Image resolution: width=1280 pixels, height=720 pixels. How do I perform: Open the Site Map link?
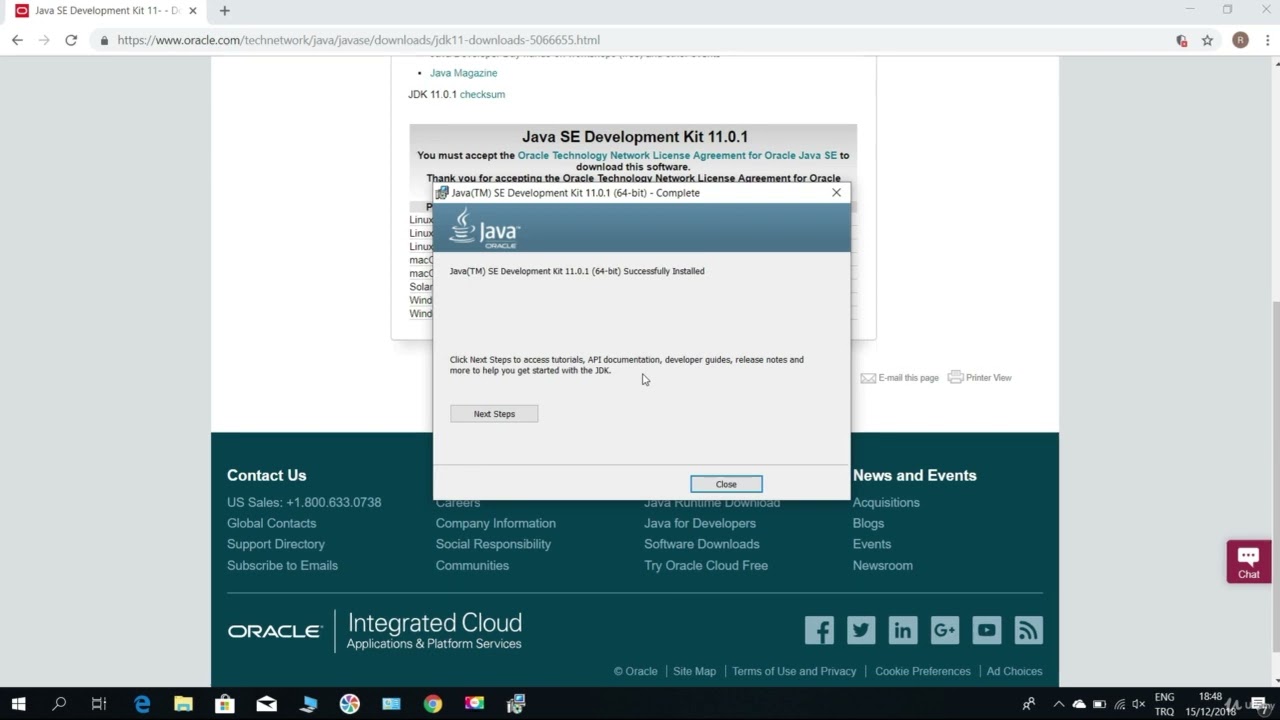[694, 671]
